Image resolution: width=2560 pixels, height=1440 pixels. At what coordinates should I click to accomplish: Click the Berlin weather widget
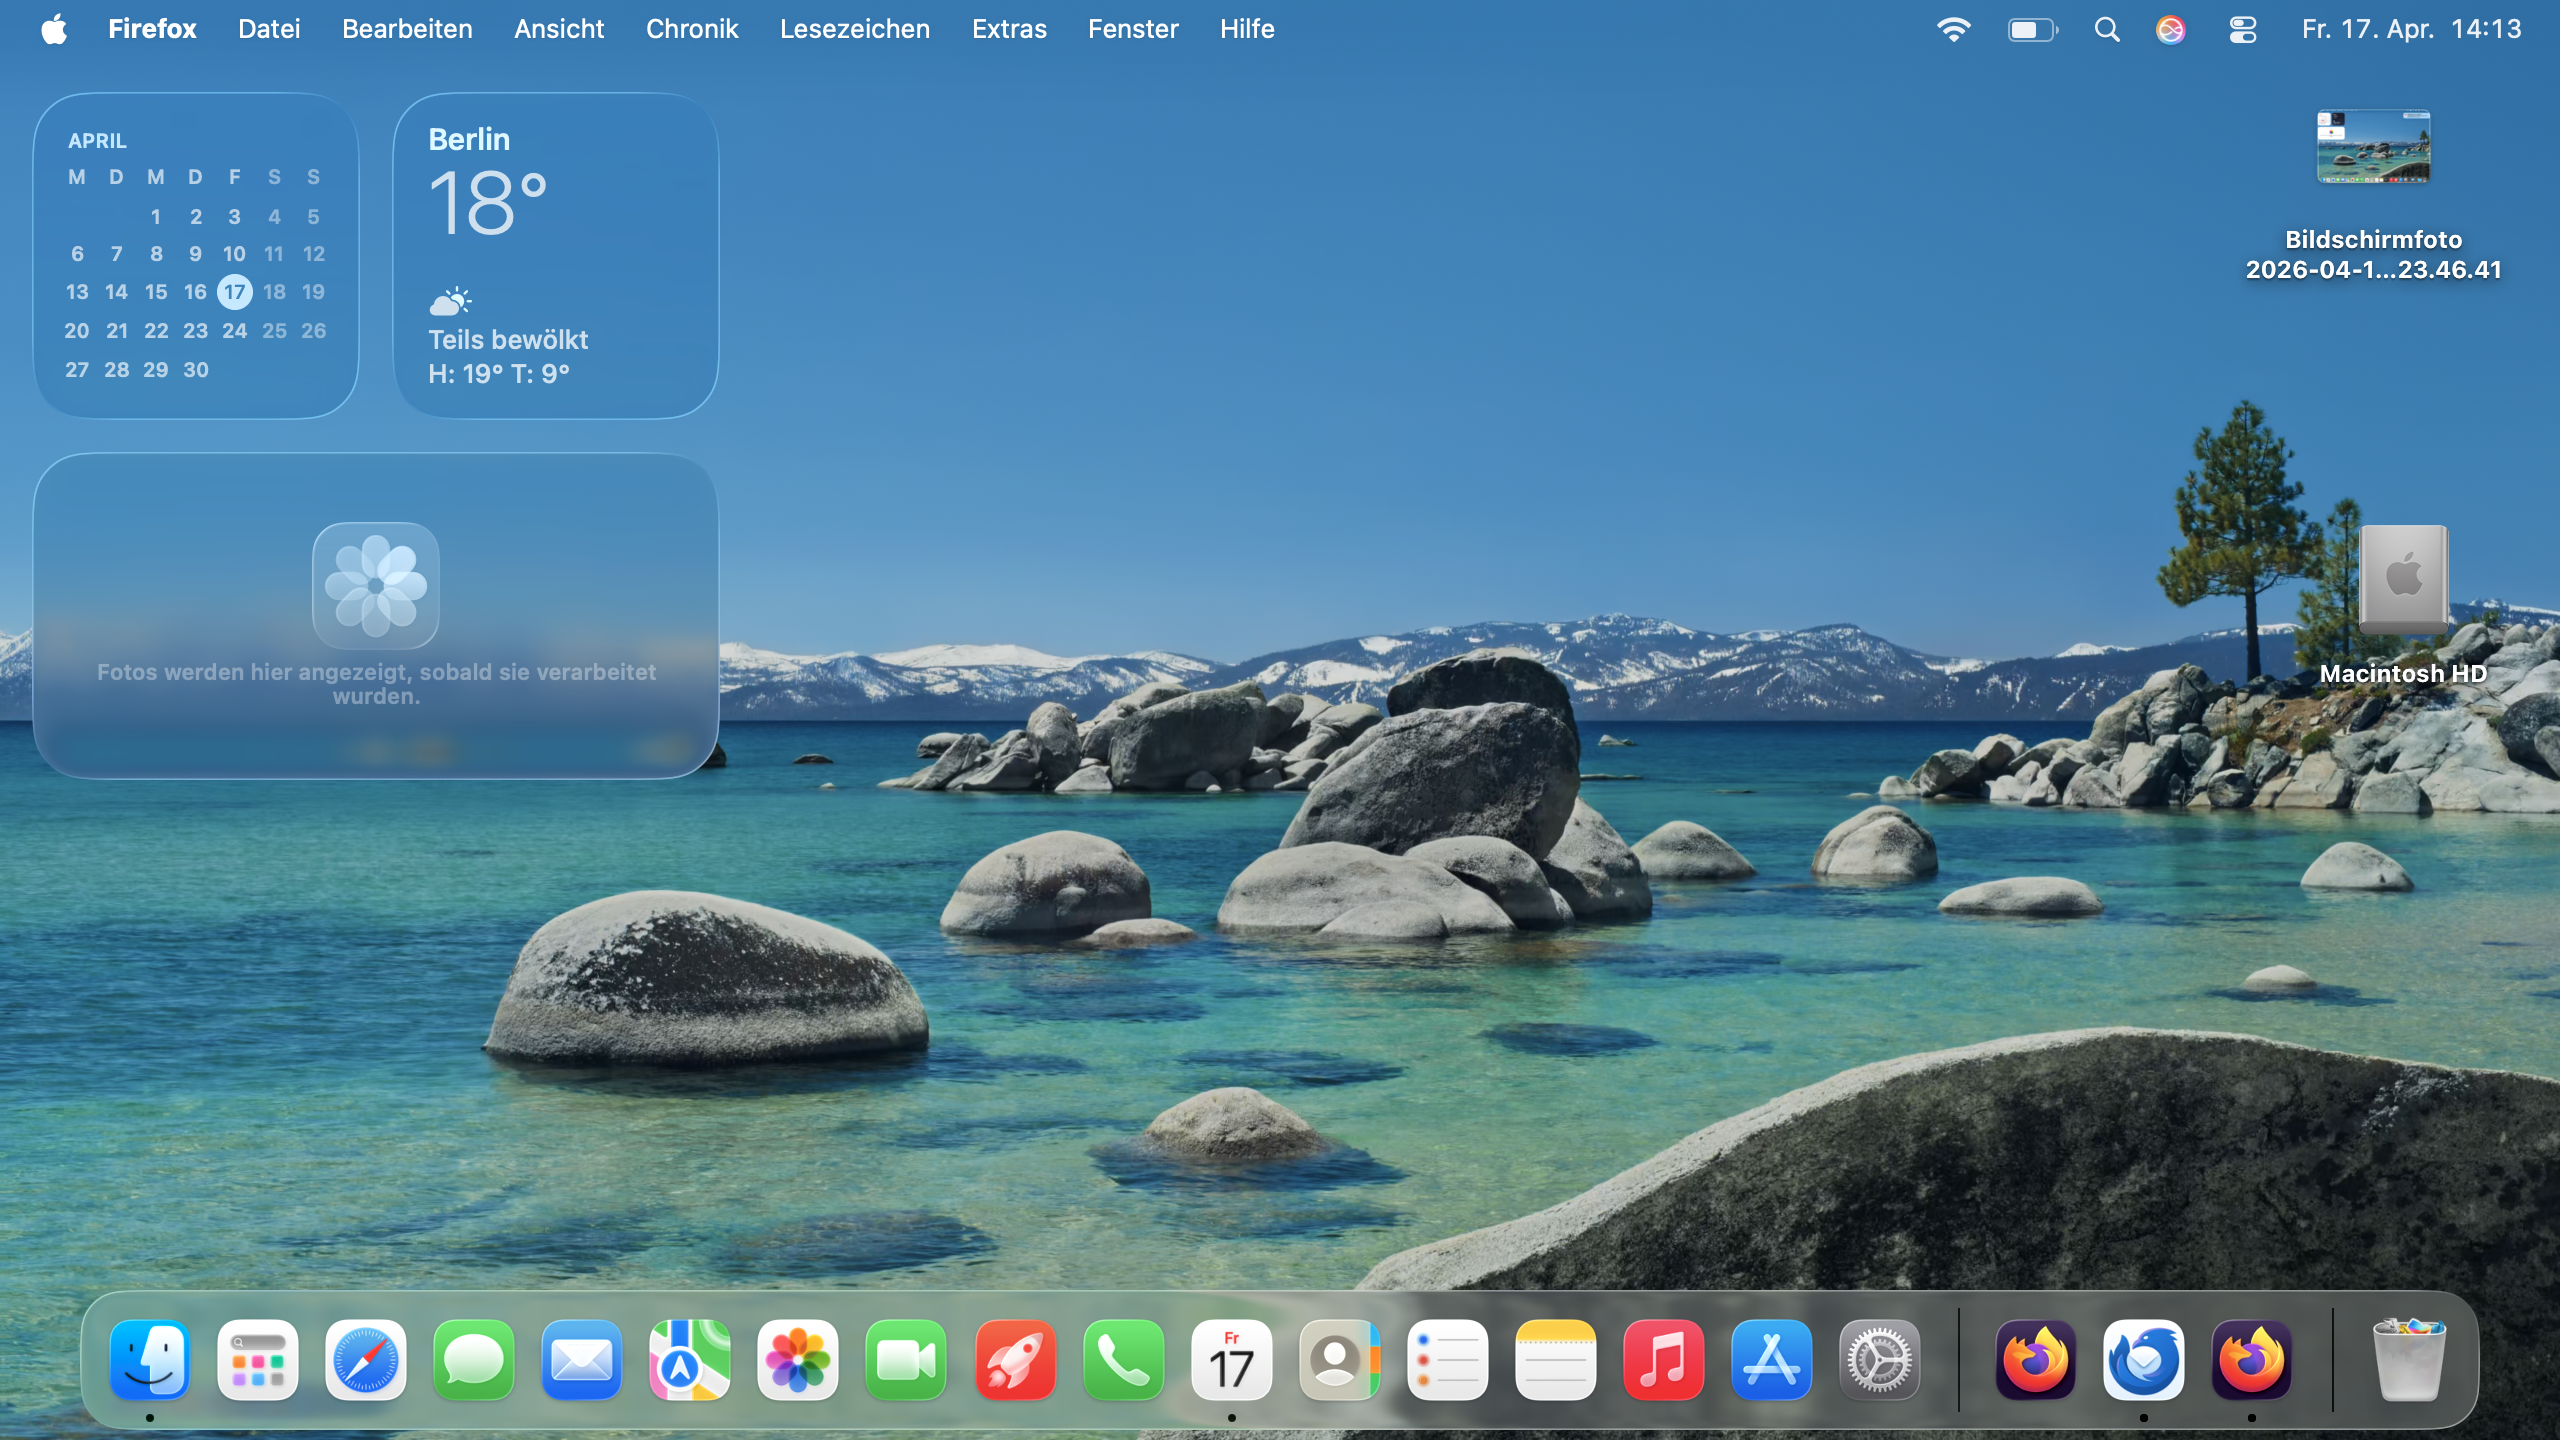click(556, 256)
